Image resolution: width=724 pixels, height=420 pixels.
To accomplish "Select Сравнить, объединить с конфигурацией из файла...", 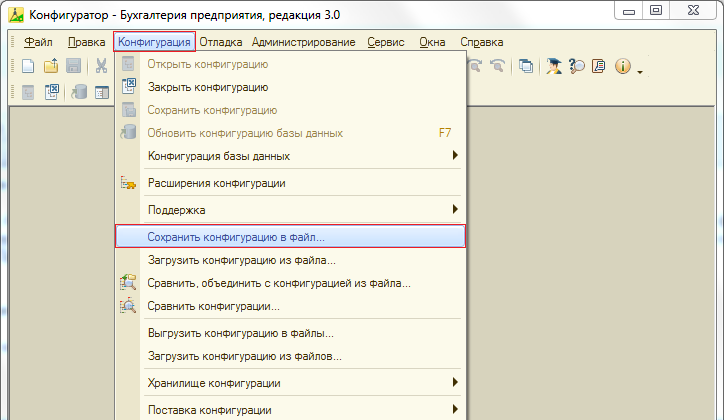I will click(x=290, y=283).
